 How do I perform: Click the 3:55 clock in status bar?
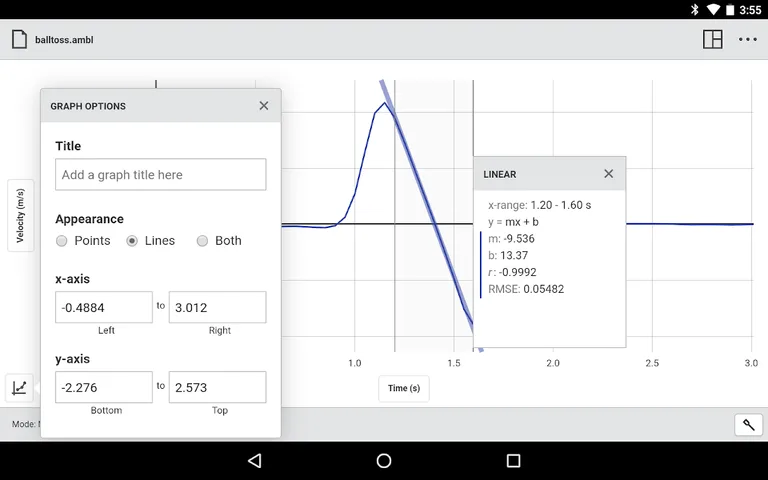coord(750,10)
